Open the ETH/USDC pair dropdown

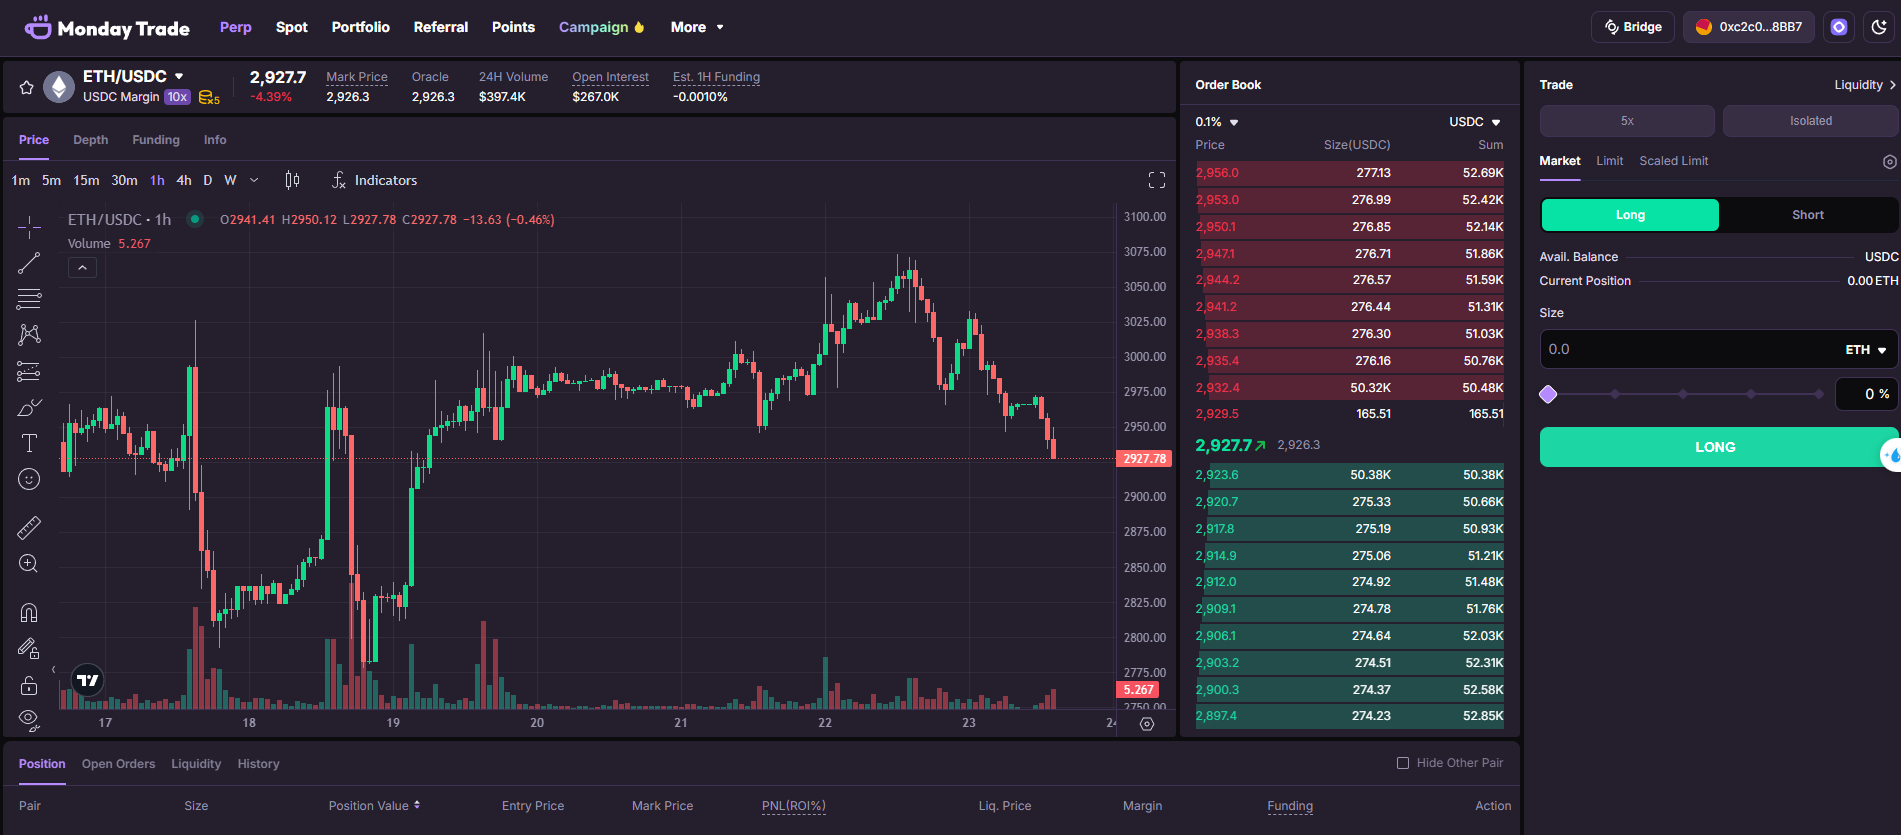[179, 76]
